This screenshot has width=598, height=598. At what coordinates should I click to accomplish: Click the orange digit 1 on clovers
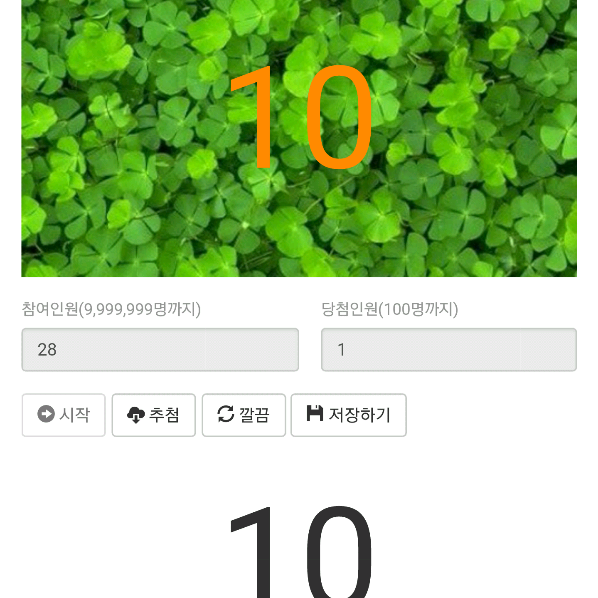(255, 116)
